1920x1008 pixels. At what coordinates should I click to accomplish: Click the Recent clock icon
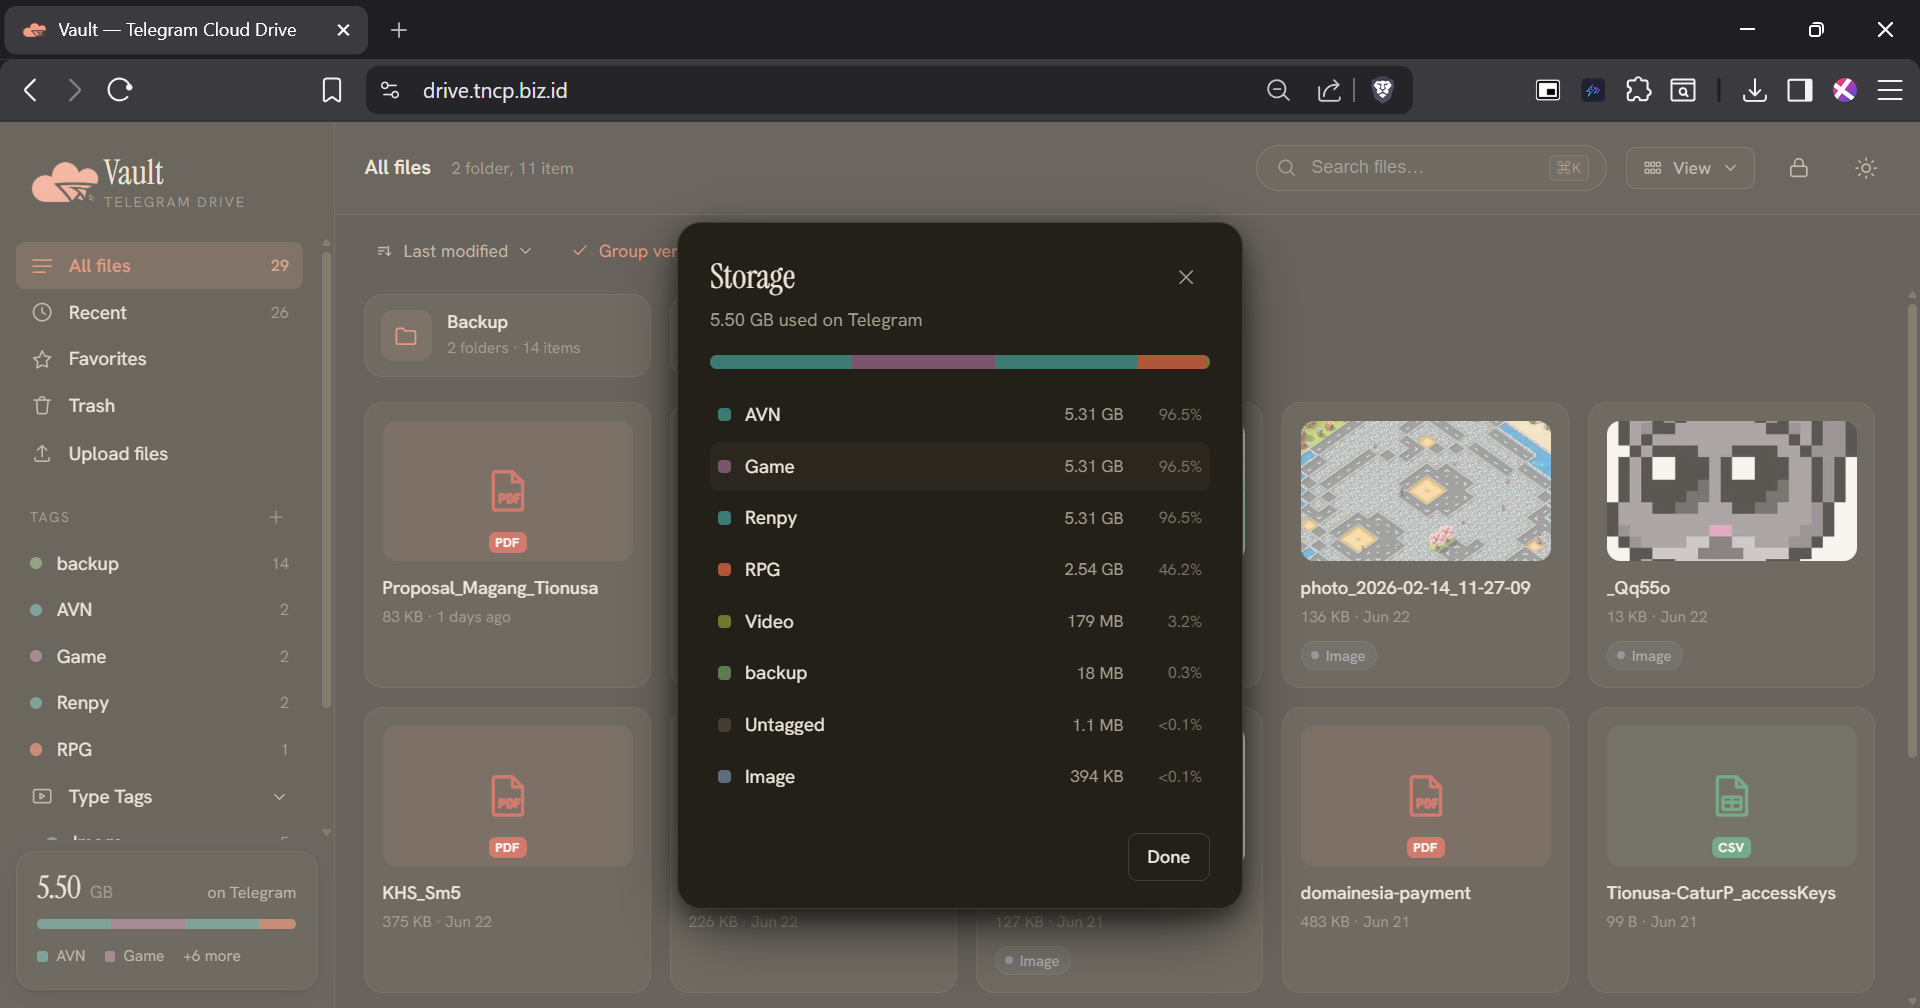point(42,313)
